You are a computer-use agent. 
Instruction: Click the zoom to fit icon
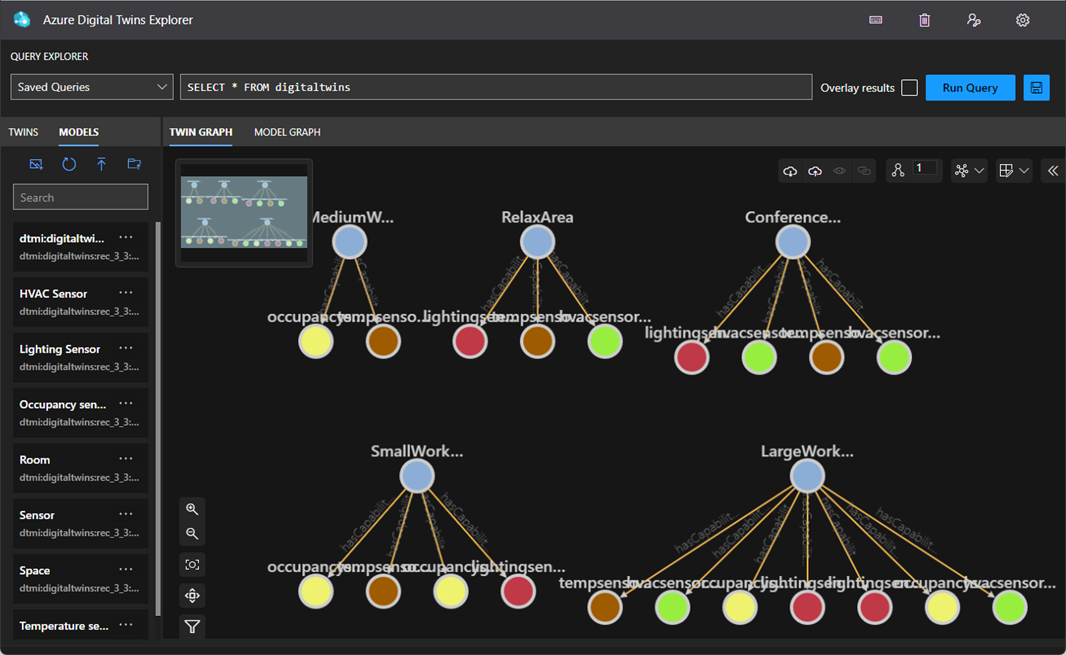click(x=192, y=565)
